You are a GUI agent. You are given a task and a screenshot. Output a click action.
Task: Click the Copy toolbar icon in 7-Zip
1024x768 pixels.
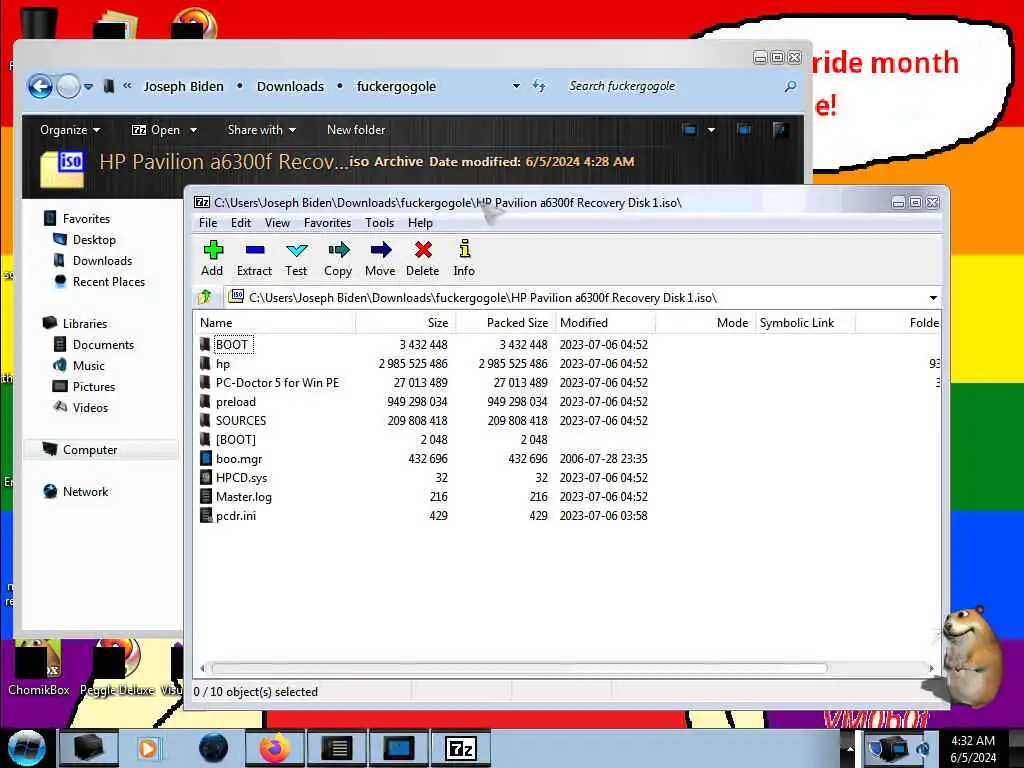coord(338,258)
